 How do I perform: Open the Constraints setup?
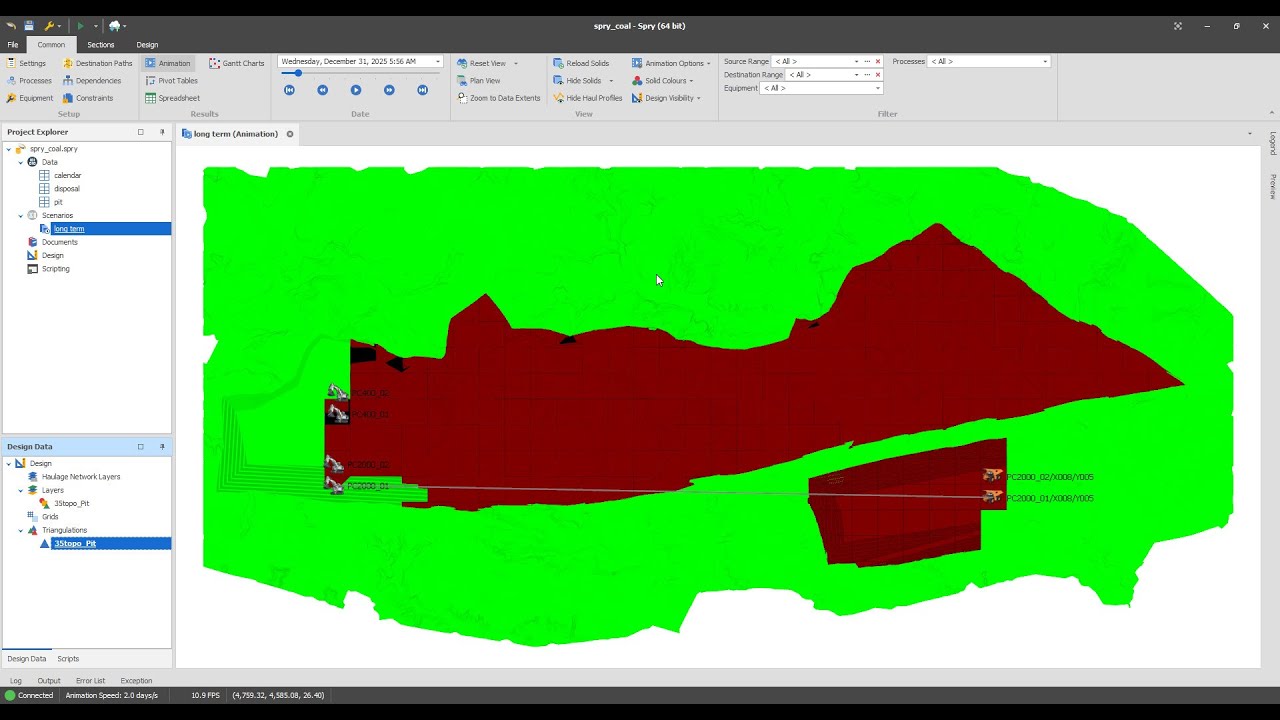[88, 98]
